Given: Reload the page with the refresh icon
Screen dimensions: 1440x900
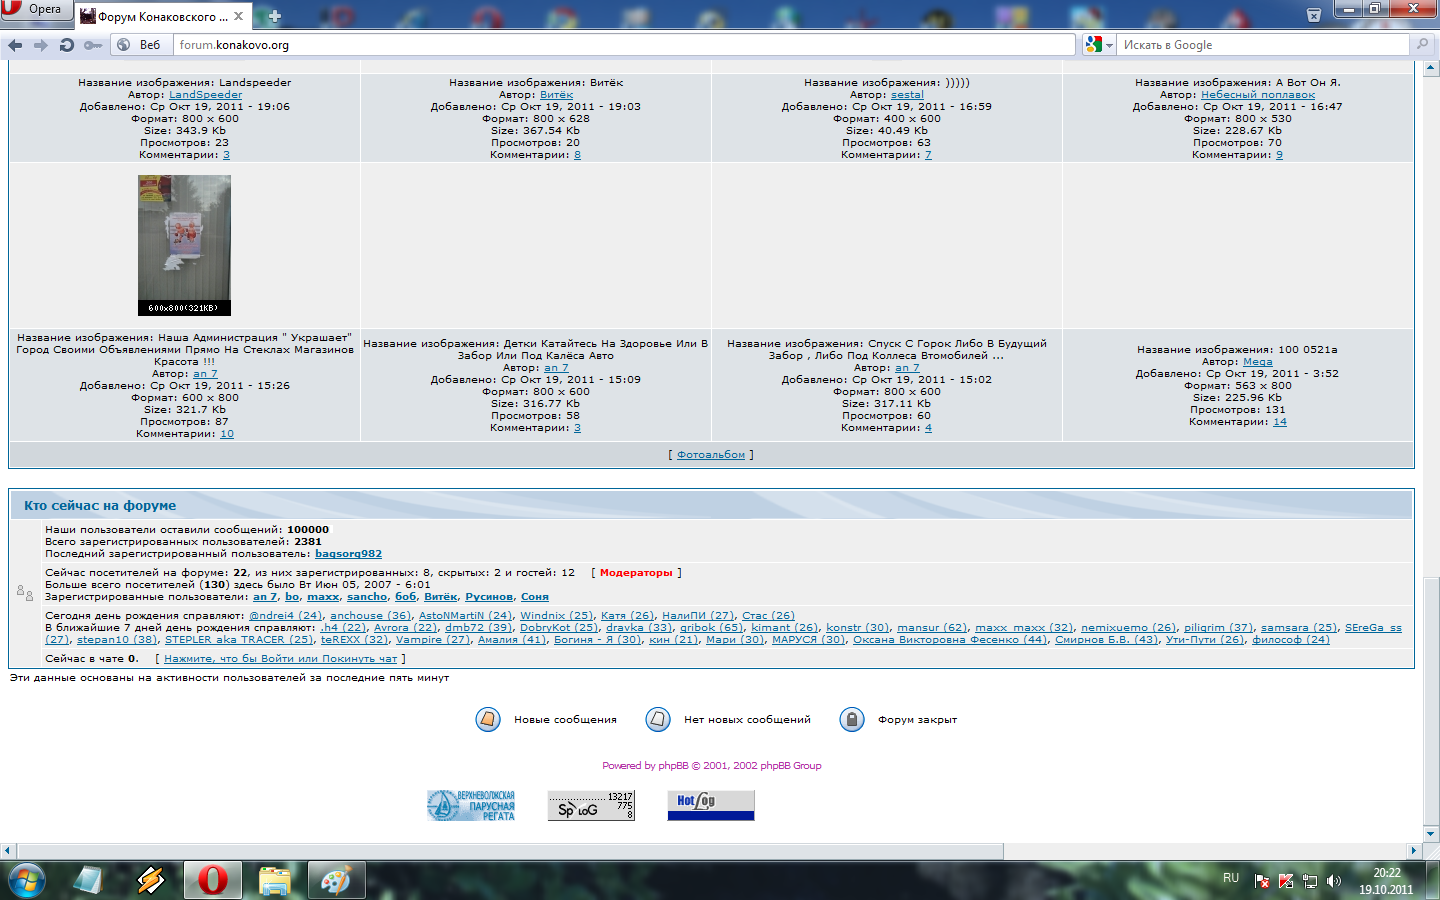Looking at the screenshot, I should point(67,45).
